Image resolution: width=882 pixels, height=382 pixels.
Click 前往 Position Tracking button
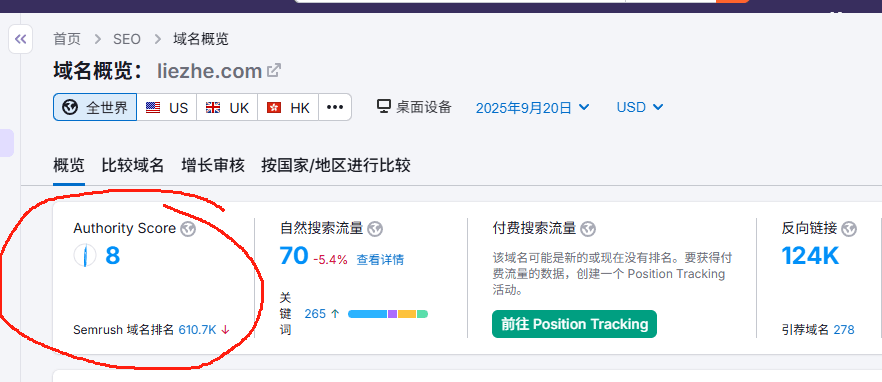tap(574, 324)
